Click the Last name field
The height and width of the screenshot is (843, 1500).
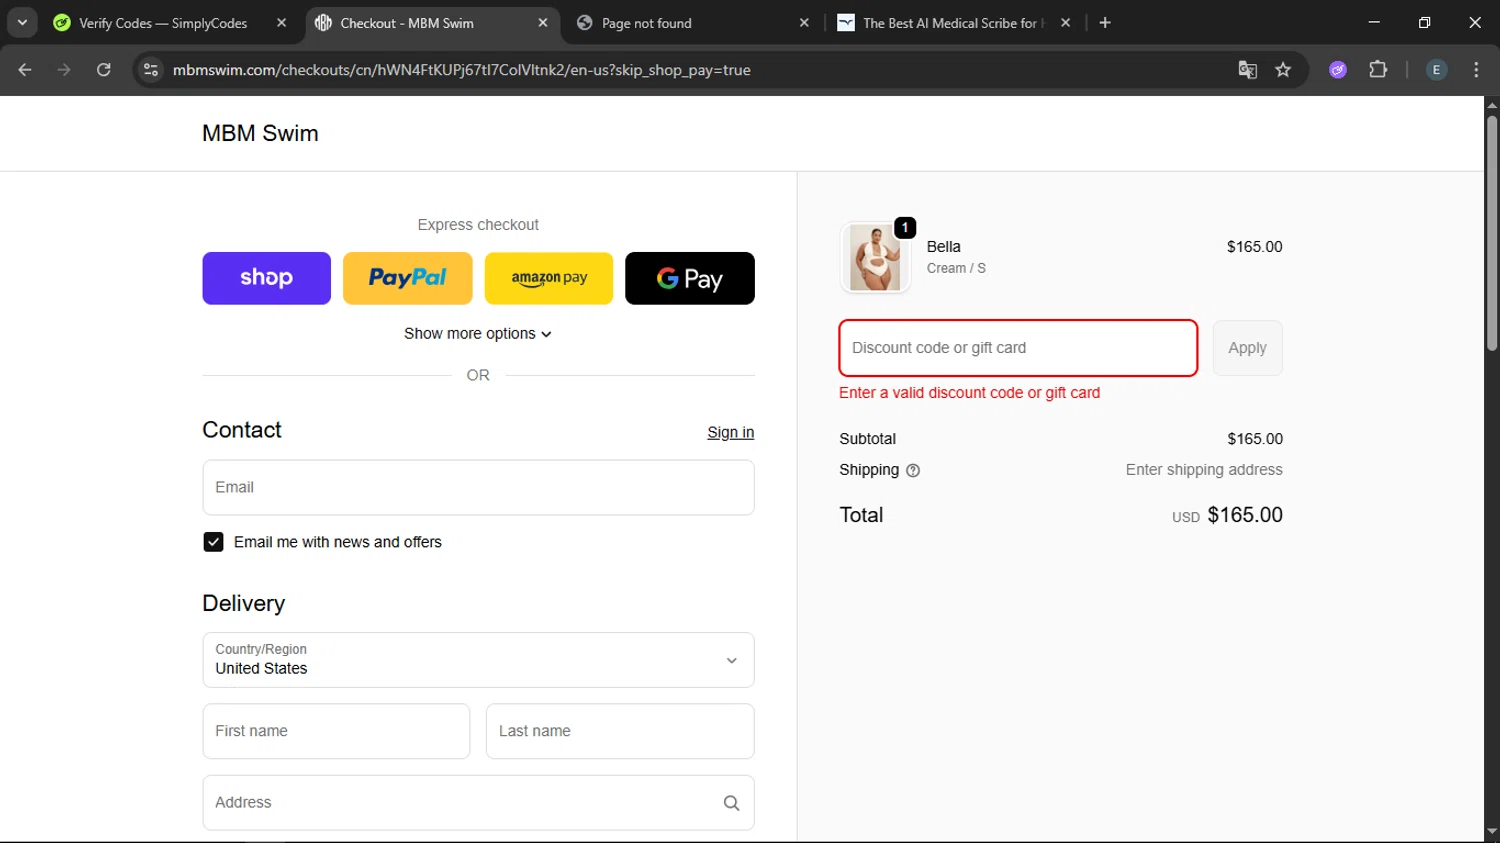coord(620,731)
